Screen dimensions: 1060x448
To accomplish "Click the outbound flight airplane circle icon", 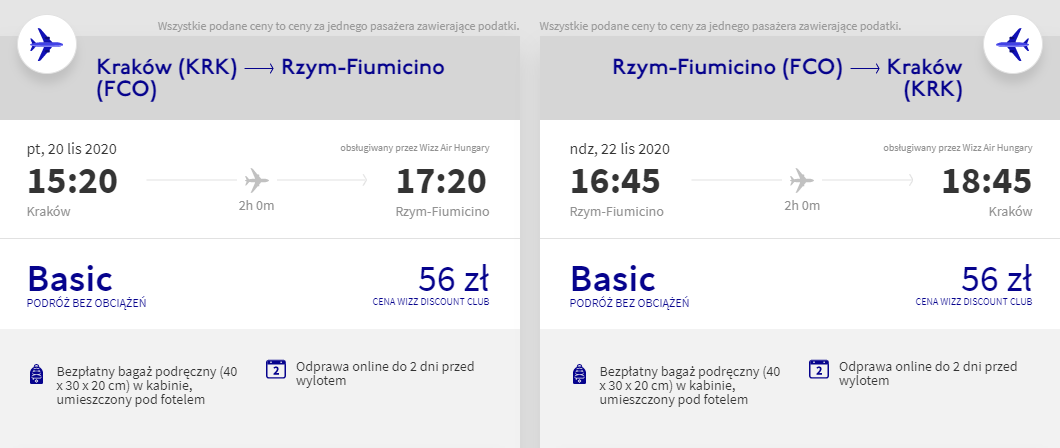I will pos(47,44).
